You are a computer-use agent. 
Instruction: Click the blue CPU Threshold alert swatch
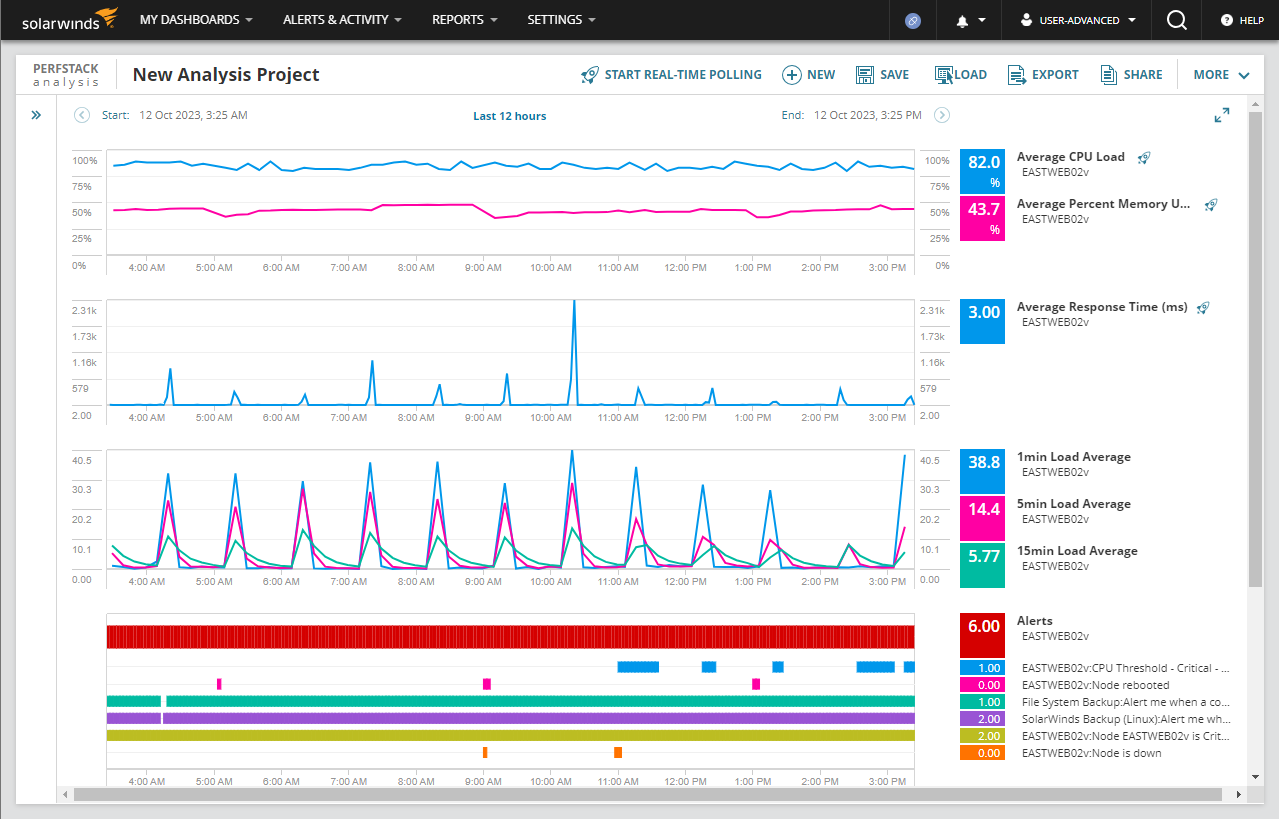pos(984,668)
